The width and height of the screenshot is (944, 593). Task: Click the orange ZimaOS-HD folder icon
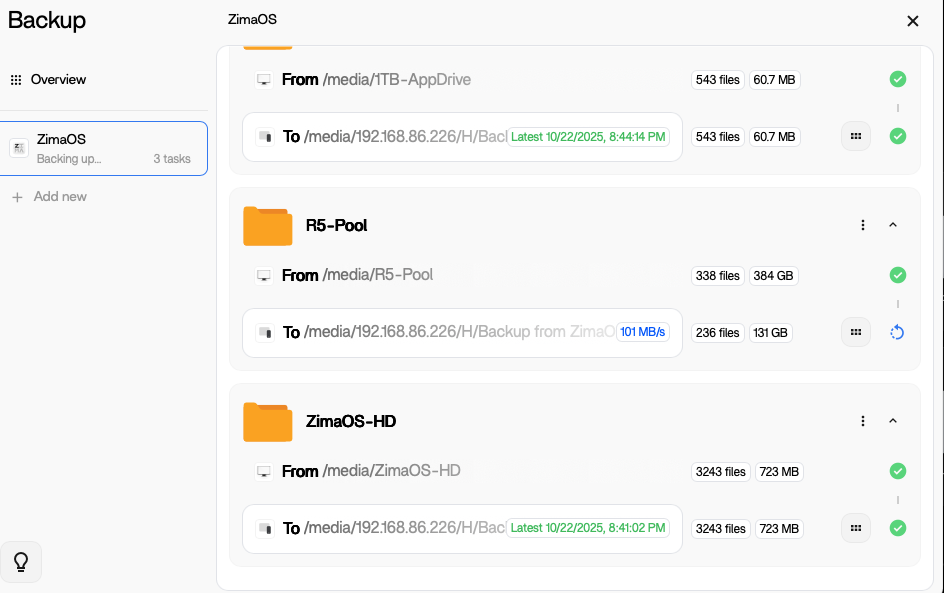click(x=267, y=422)
